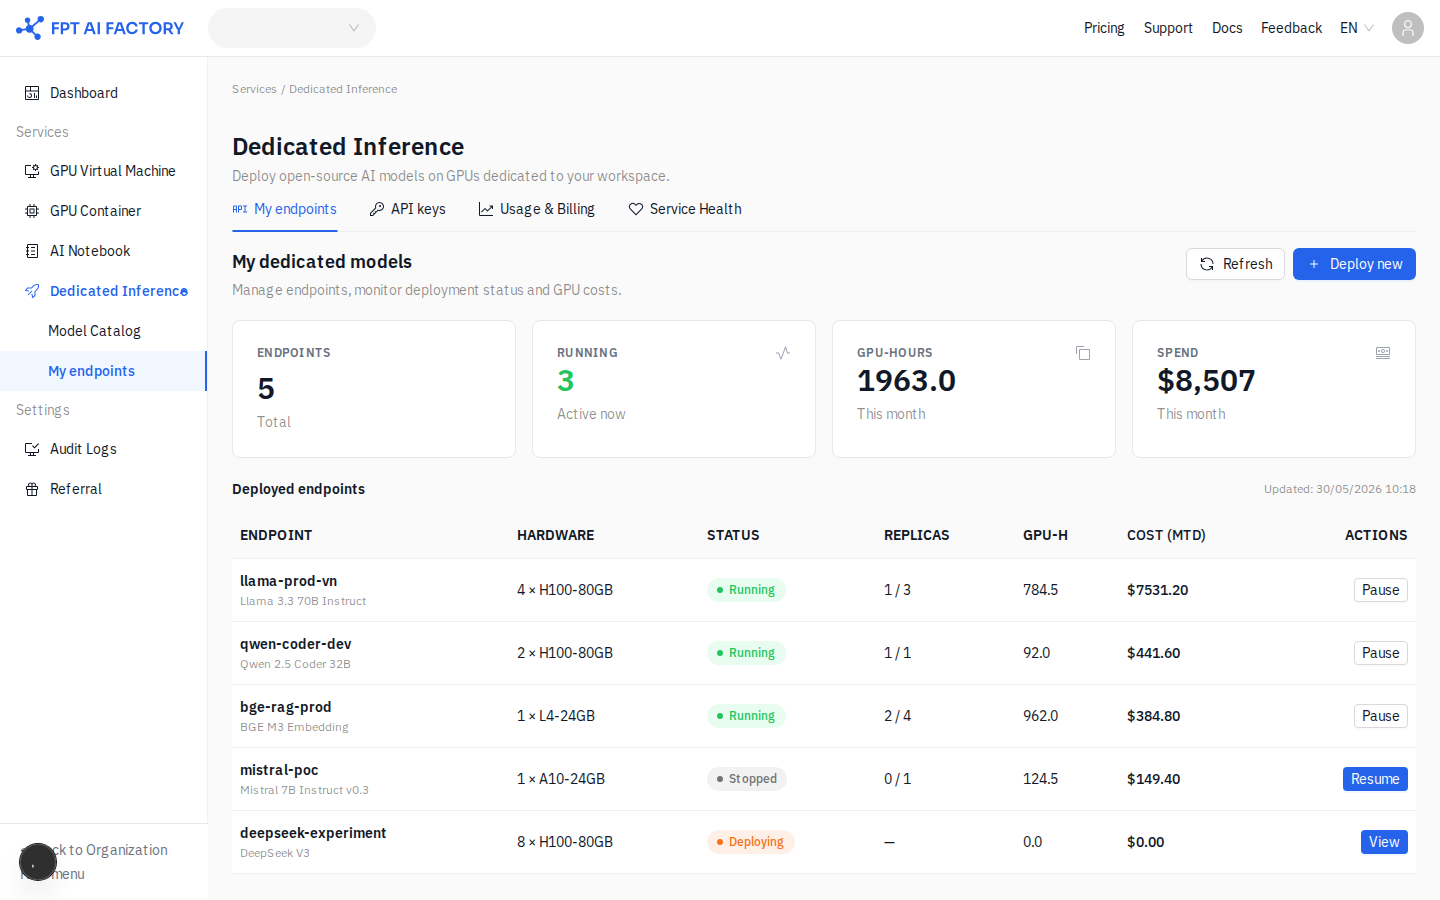This screenshot has width=1440, height=900.
Task: Click the chart icon on Usage & Billing
Action: point(486,209)
